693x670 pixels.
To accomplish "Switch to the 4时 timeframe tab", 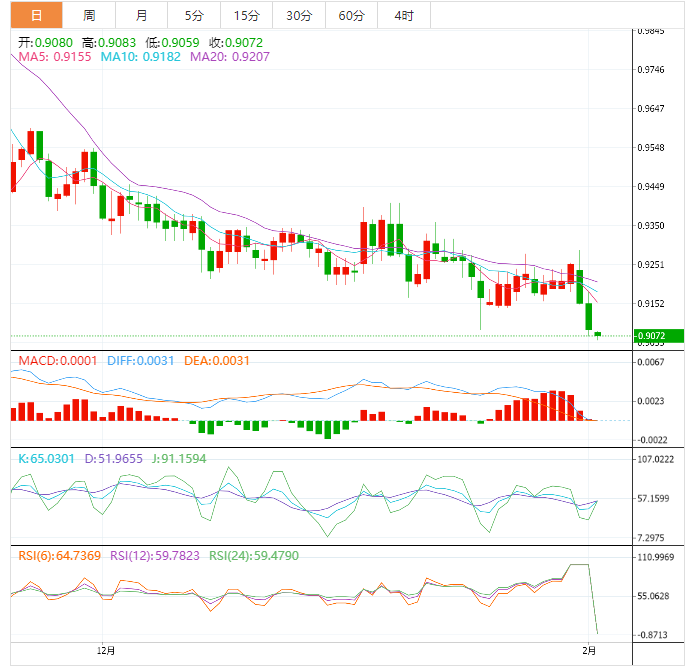I will (404, 15).
